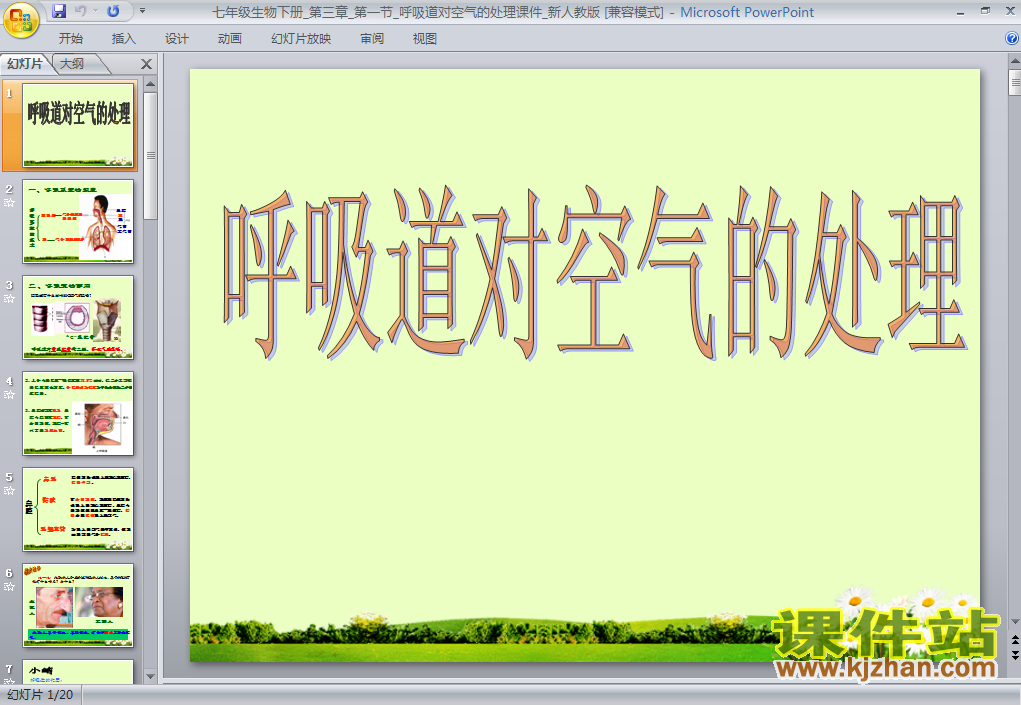
Task: Click thumbnail pane scroll up arrow
Action: 150,84
